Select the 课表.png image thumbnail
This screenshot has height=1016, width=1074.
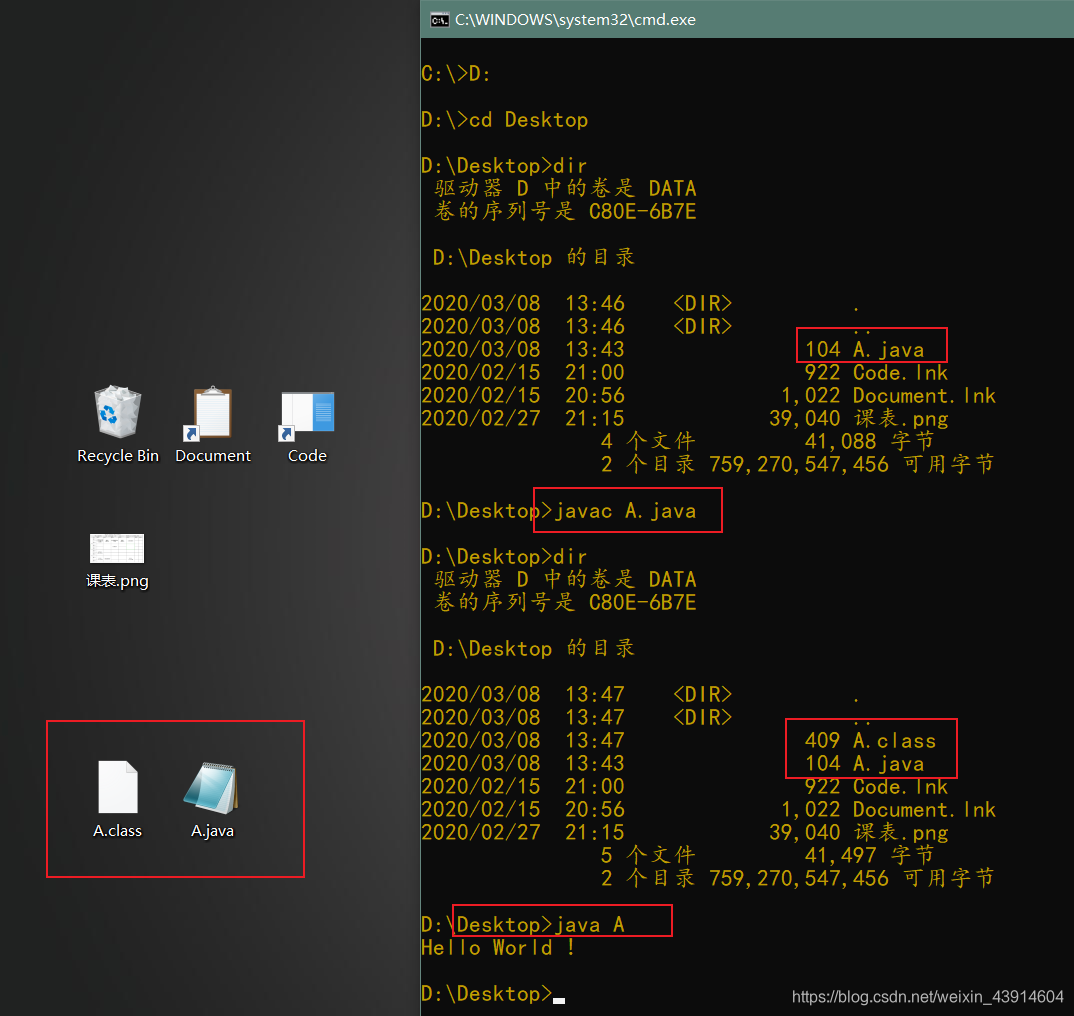tap(117, 548)
